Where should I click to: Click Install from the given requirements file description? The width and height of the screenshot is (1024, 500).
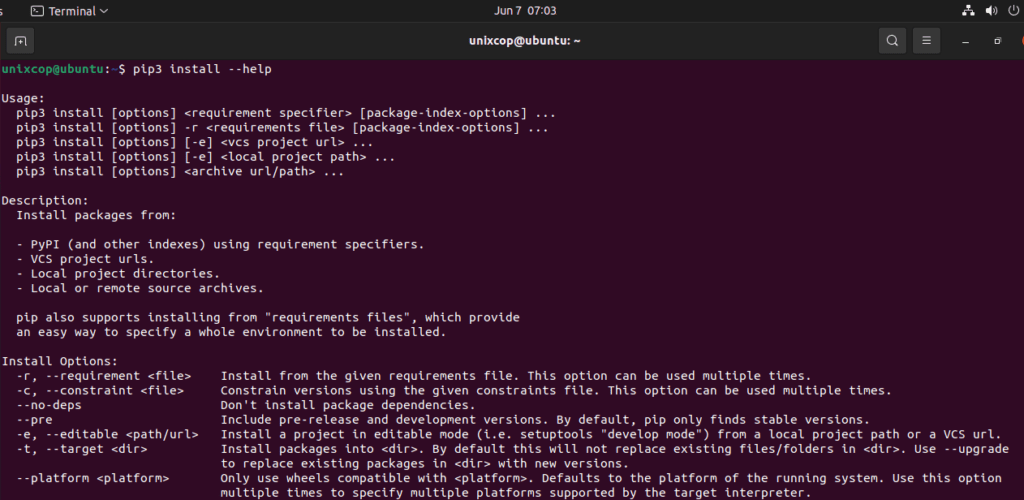(516, 376)
